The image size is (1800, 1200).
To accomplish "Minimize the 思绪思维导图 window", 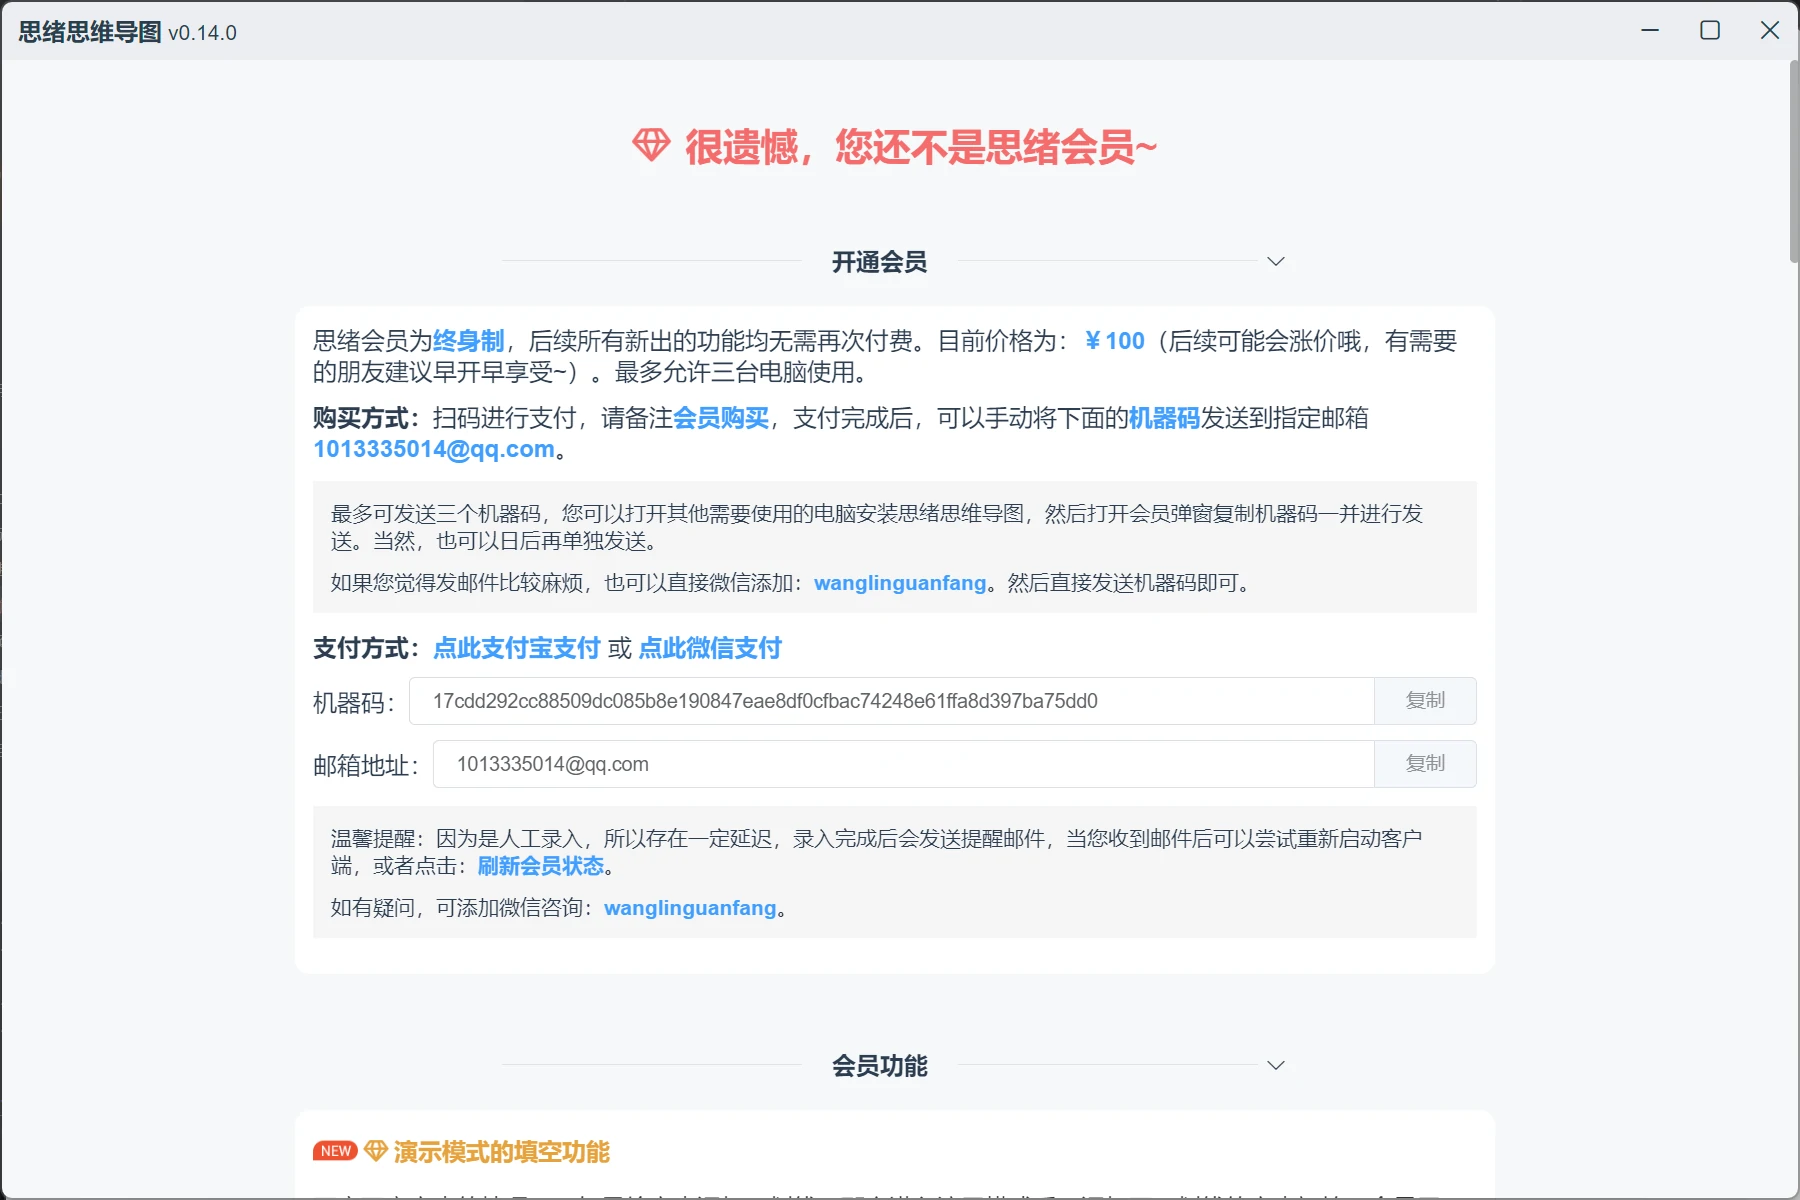I will pyautogui.click(x=1650, y=31).
